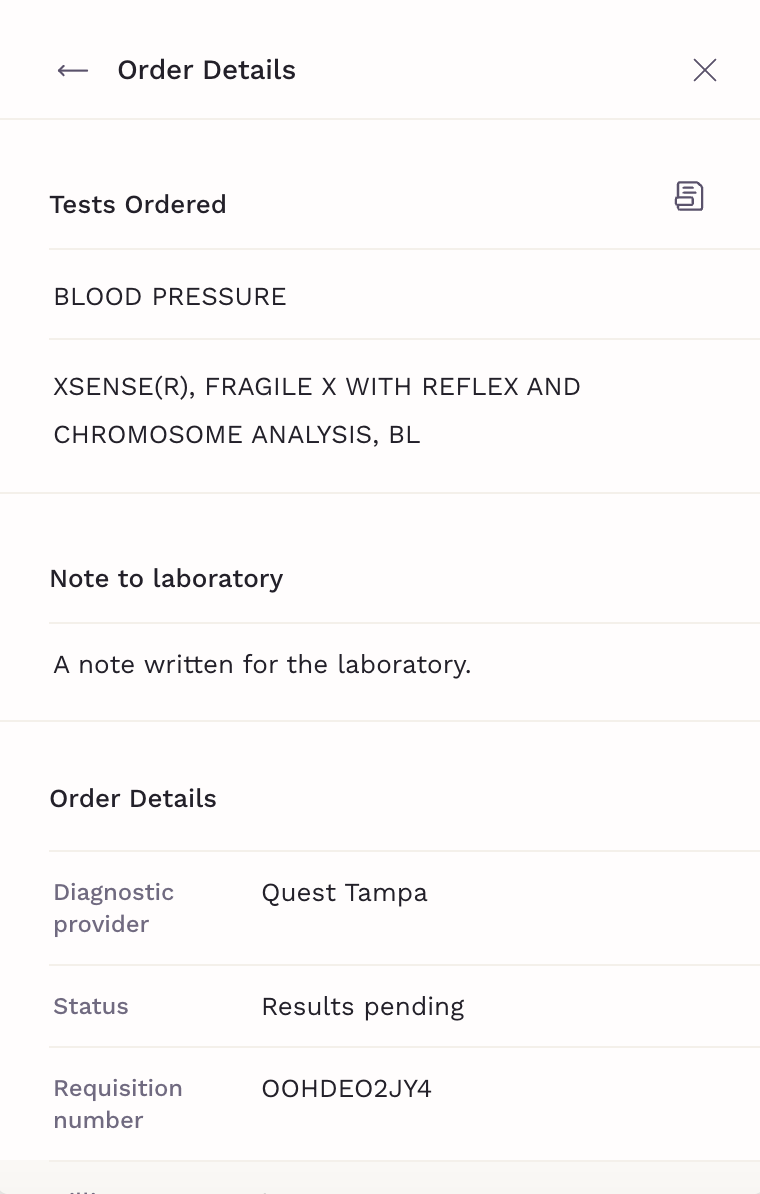Click the word number under Requisition

tap(98, 1120)
